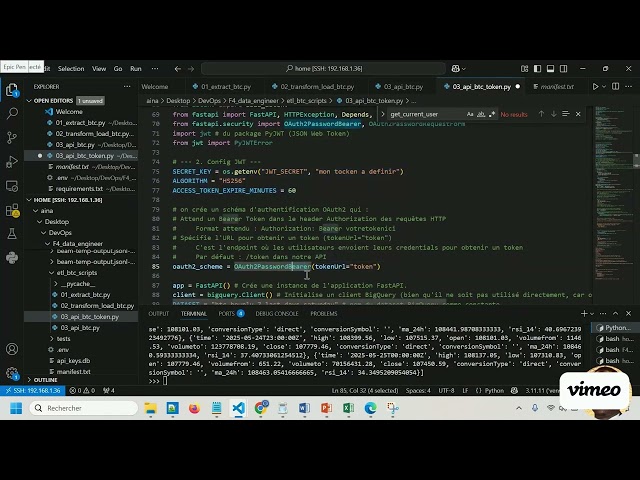The image size is (640, 480).
Task: Expand the __pycache__ folder
Action: click(56, 284)
